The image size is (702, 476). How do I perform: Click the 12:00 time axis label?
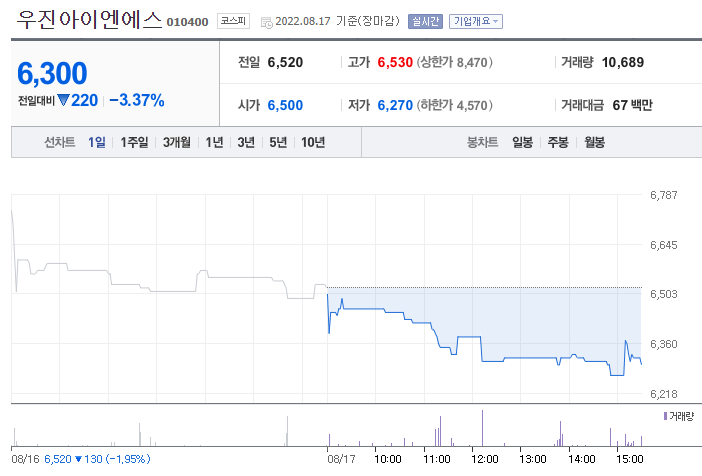[x=484, y=459]
